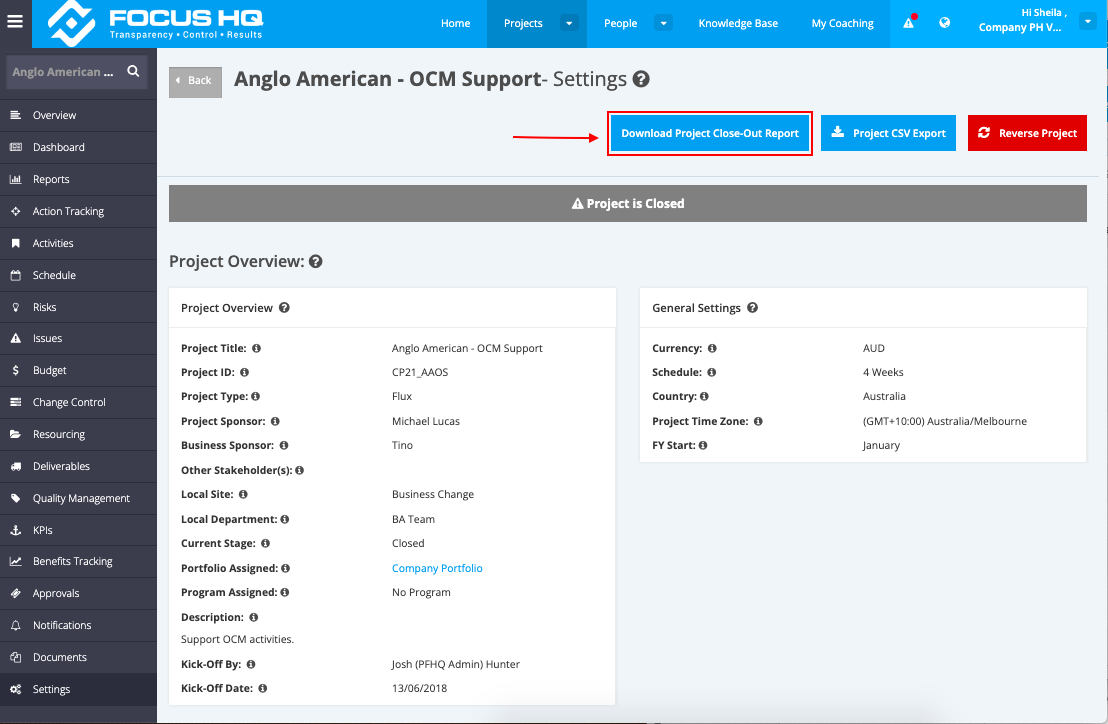The image size is (1108, 724).
Task: Click info icon beside Local Site
Action: (x=243, y=494)
